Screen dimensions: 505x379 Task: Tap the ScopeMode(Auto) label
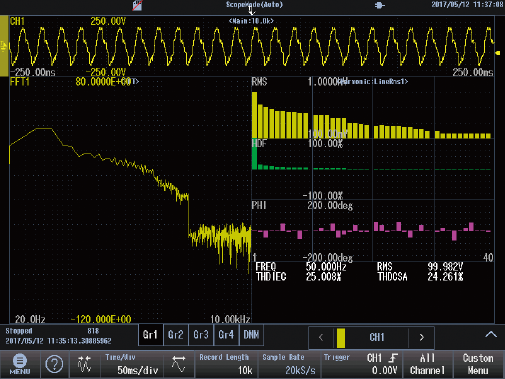(254, 4)
